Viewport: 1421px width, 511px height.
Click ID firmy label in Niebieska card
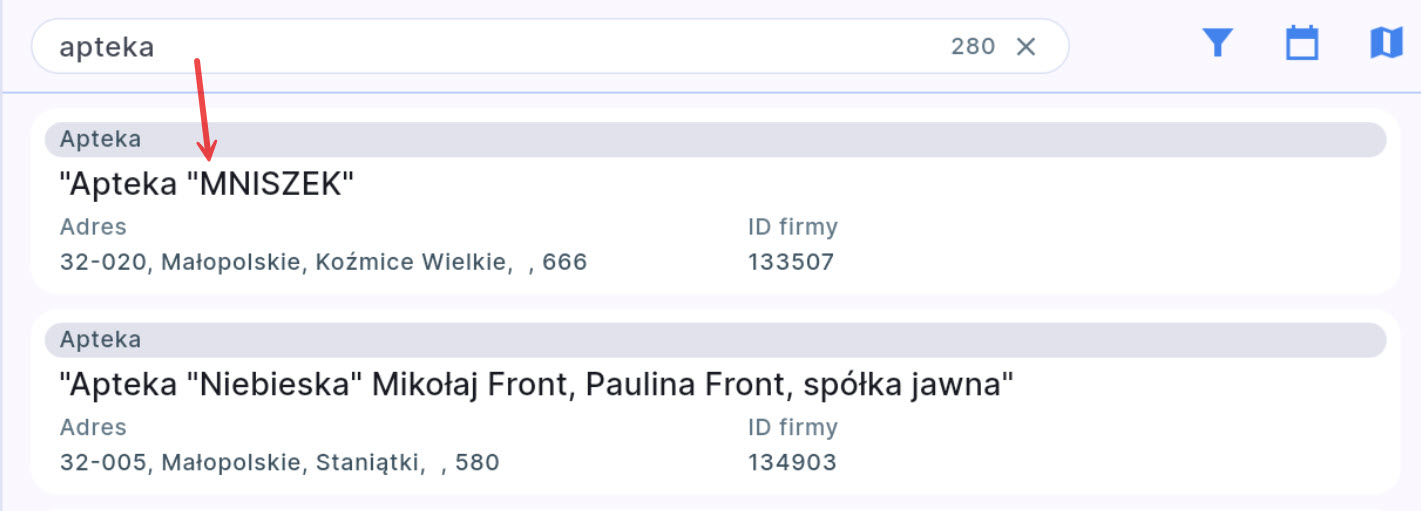tap(792, 427)
